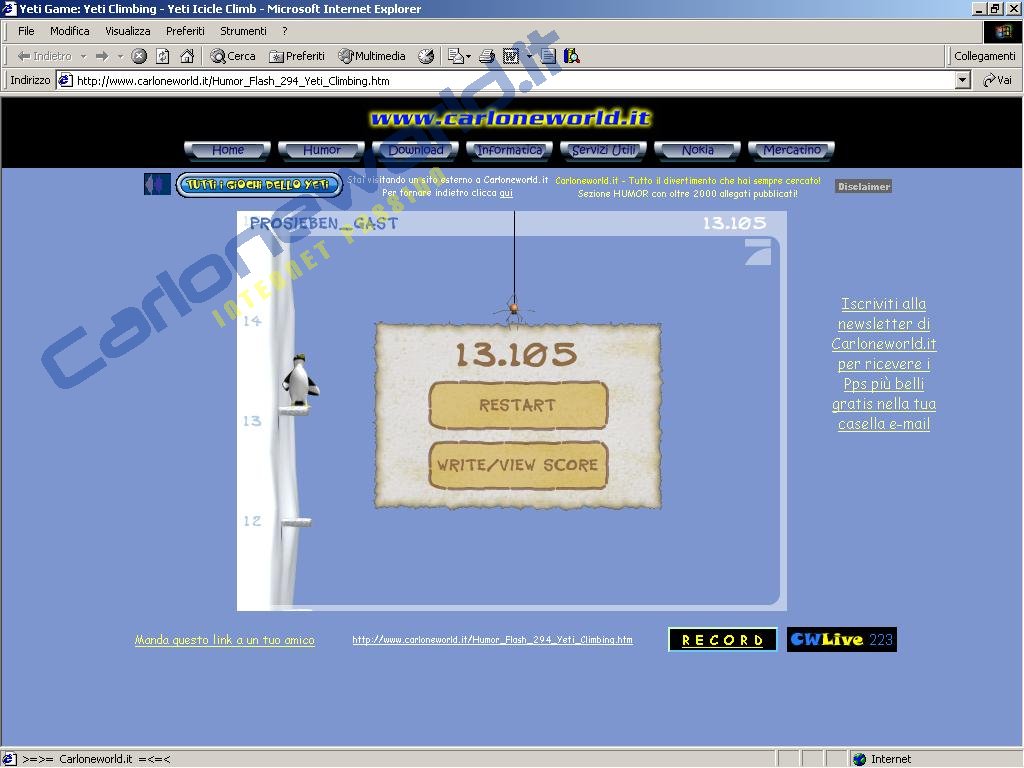This screenshot has width=1024, height=768.
Task: Click the Internet zone globe icon in status bar
Action: [859, 759]
